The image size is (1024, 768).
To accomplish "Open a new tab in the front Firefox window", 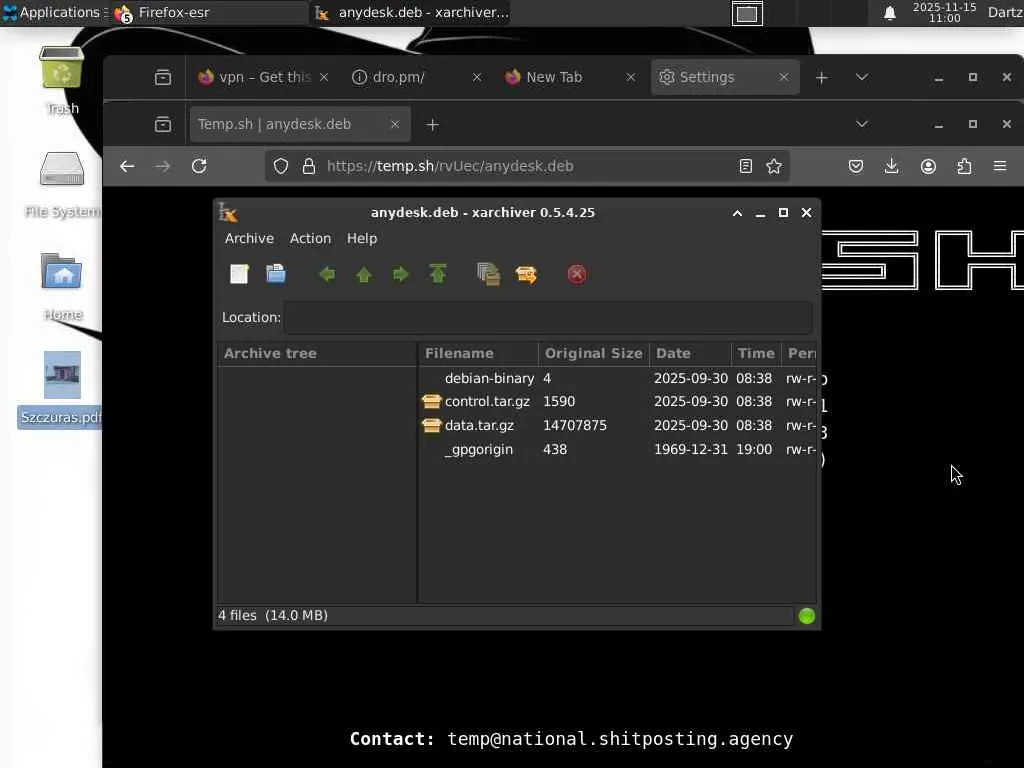I will tap(432, 125).
